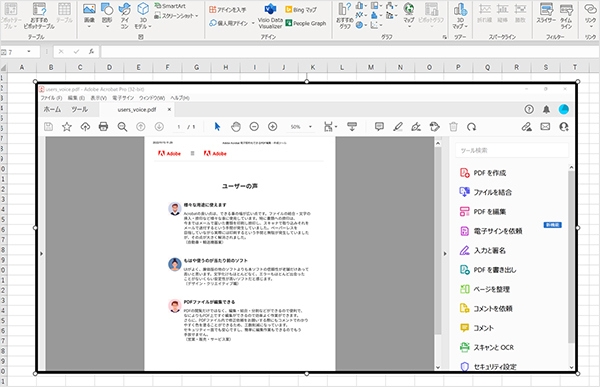Switch to the ツール tab in Acrobat

tap(80, 109)
